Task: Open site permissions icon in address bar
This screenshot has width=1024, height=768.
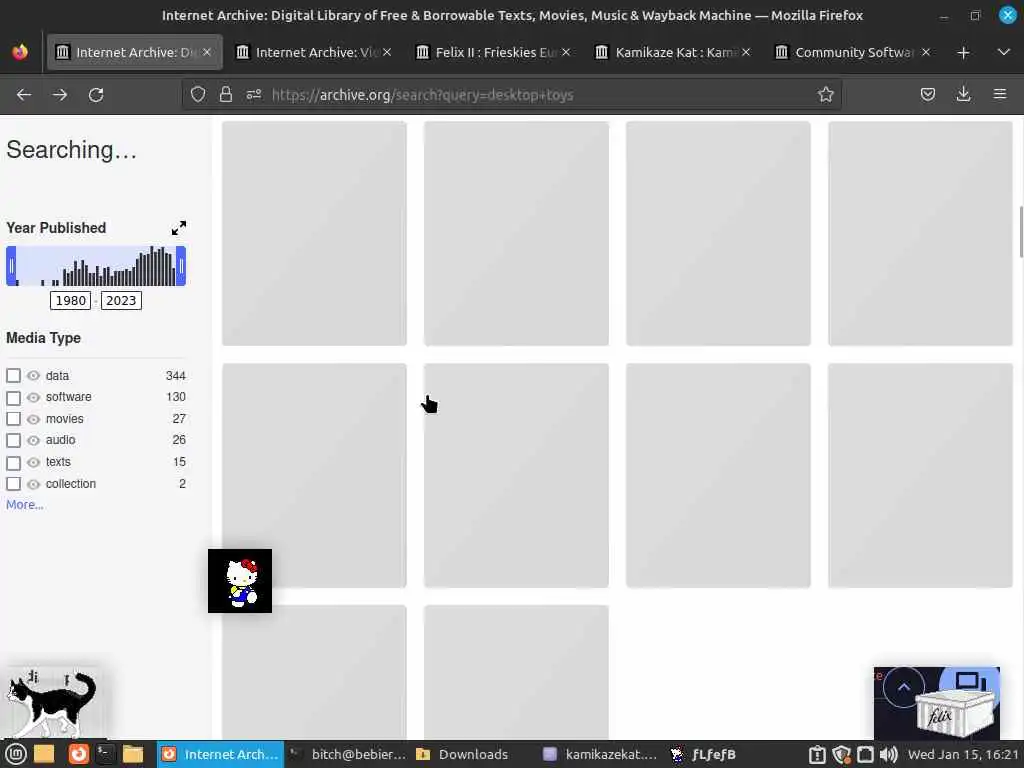Action: coord(253,95)
